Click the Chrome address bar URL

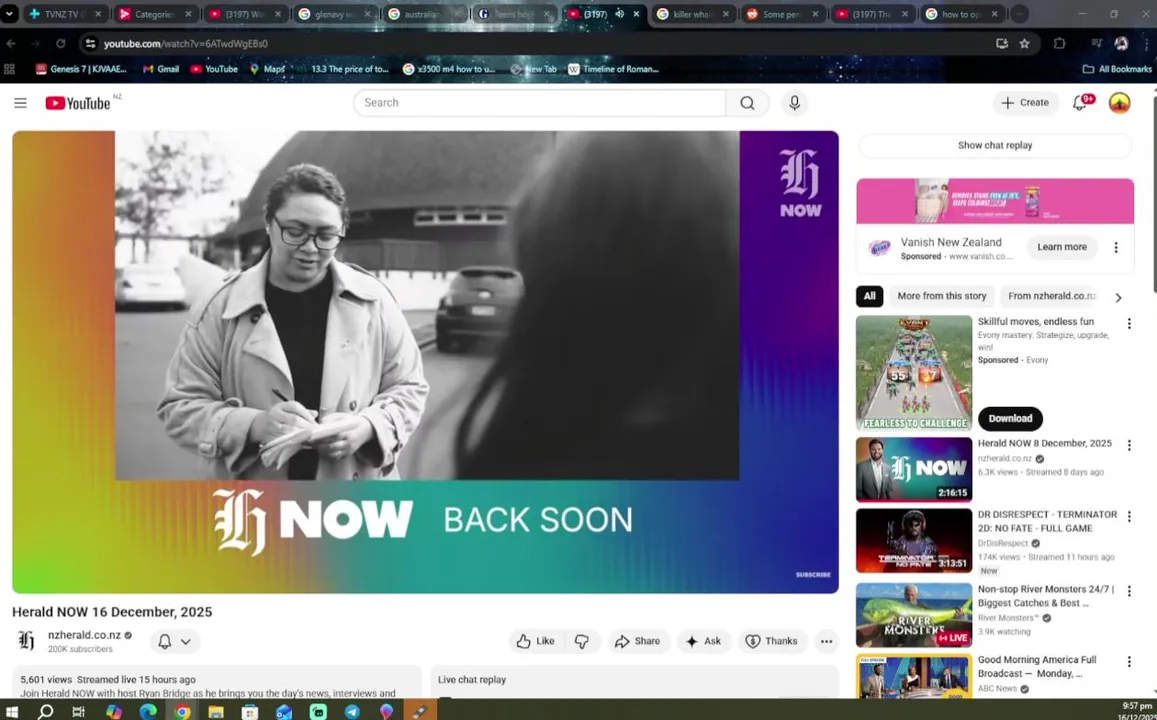click(x=186, y=44)
